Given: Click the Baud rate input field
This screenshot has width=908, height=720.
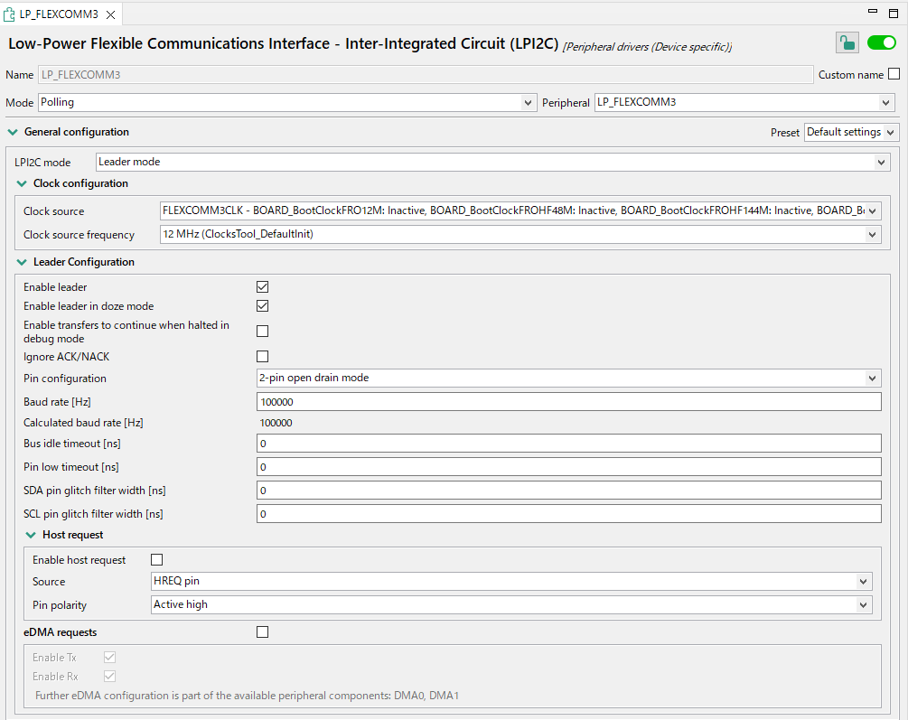Looking at the screenshot, I should [568, 402].
